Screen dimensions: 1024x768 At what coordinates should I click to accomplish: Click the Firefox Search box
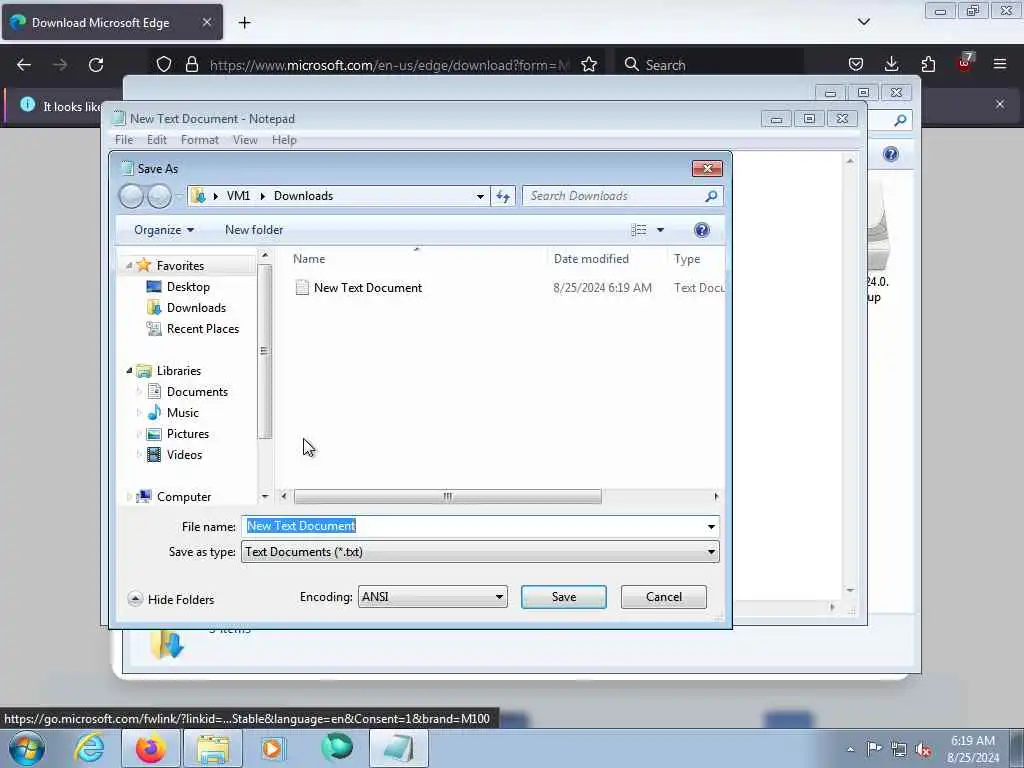(x=711, y=65)
